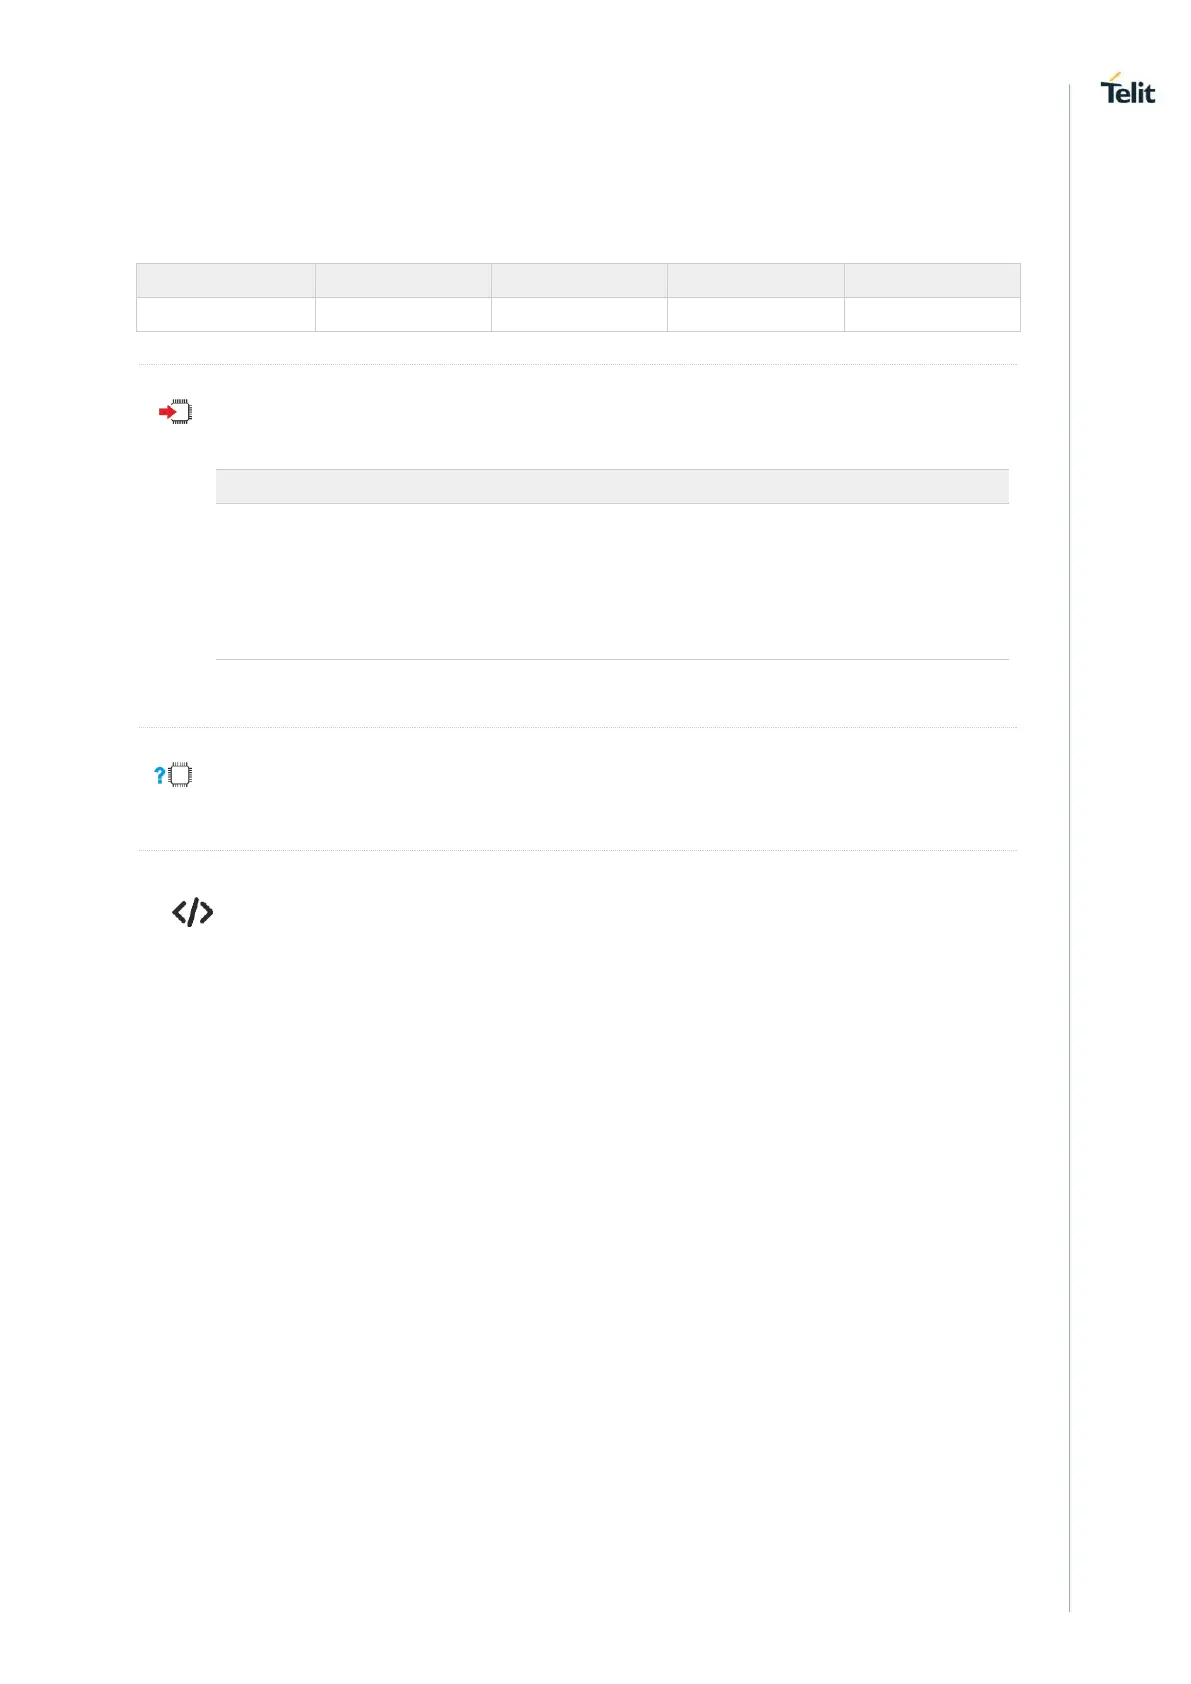
Task: Click the empty white body under the wide gray bar
Action: [612, 581]
